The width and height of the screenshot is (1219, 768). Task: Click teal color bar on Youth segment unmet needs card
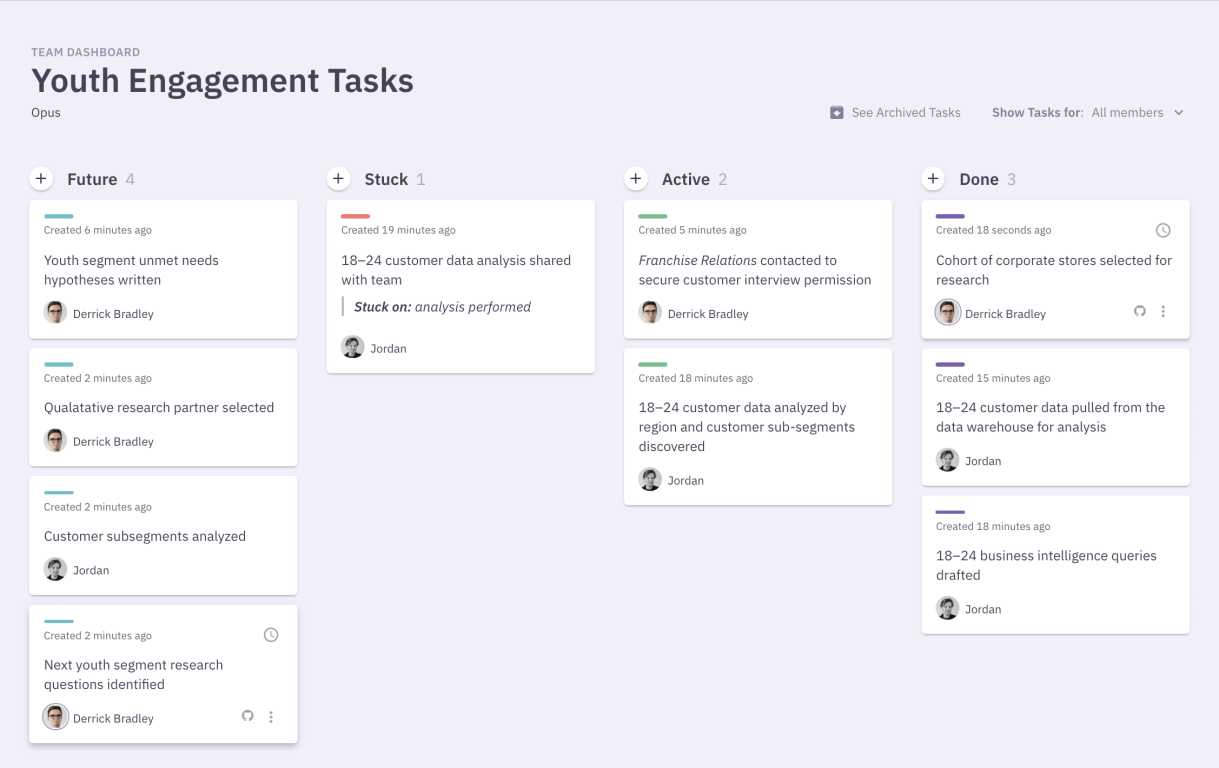(x=59, y=216)
